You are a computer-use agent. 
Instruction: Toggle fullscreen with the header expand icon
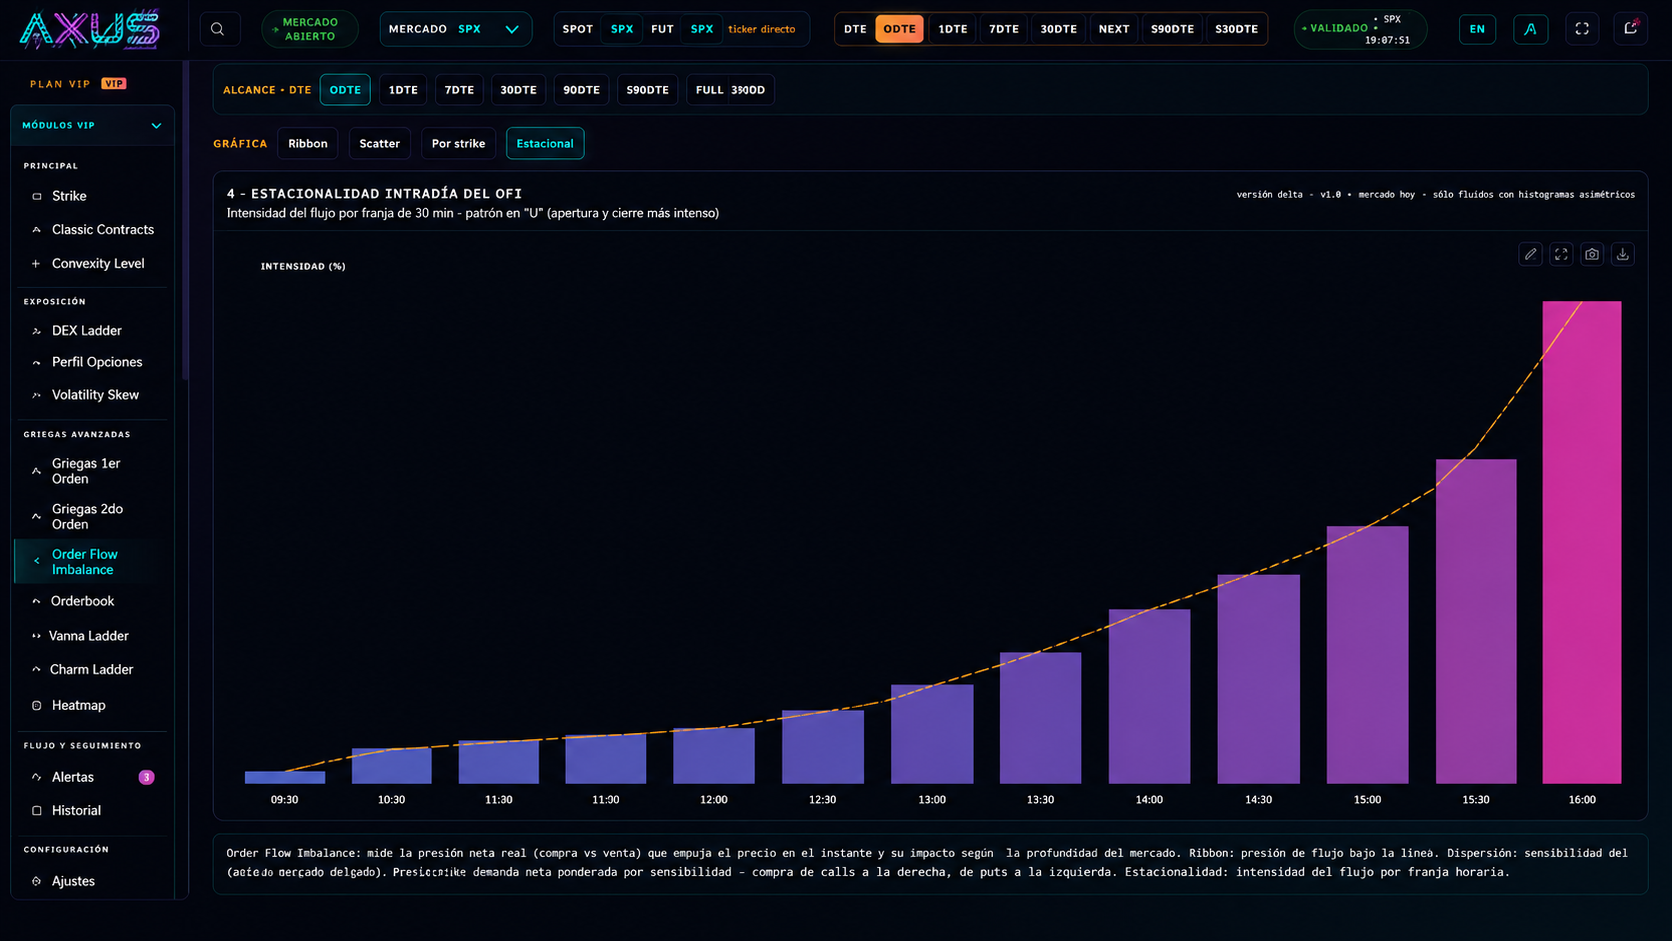tap(1582, 29)
